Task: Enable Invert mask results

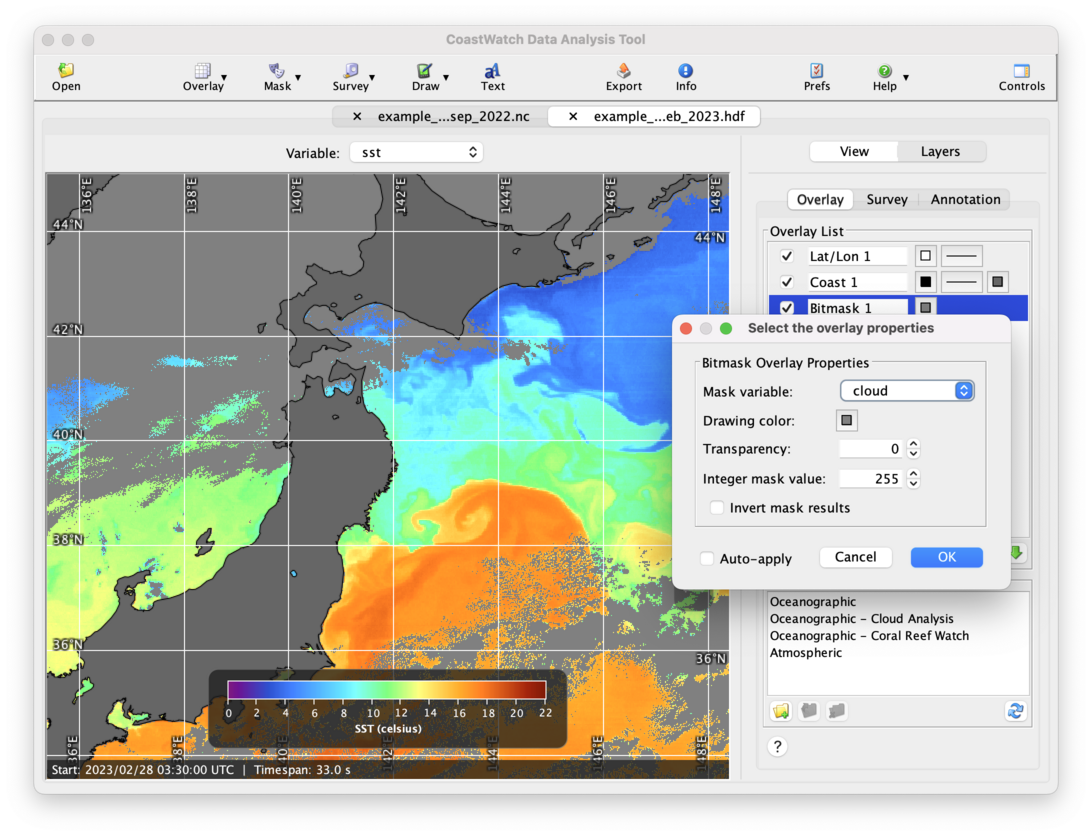Action: point(717,508)
